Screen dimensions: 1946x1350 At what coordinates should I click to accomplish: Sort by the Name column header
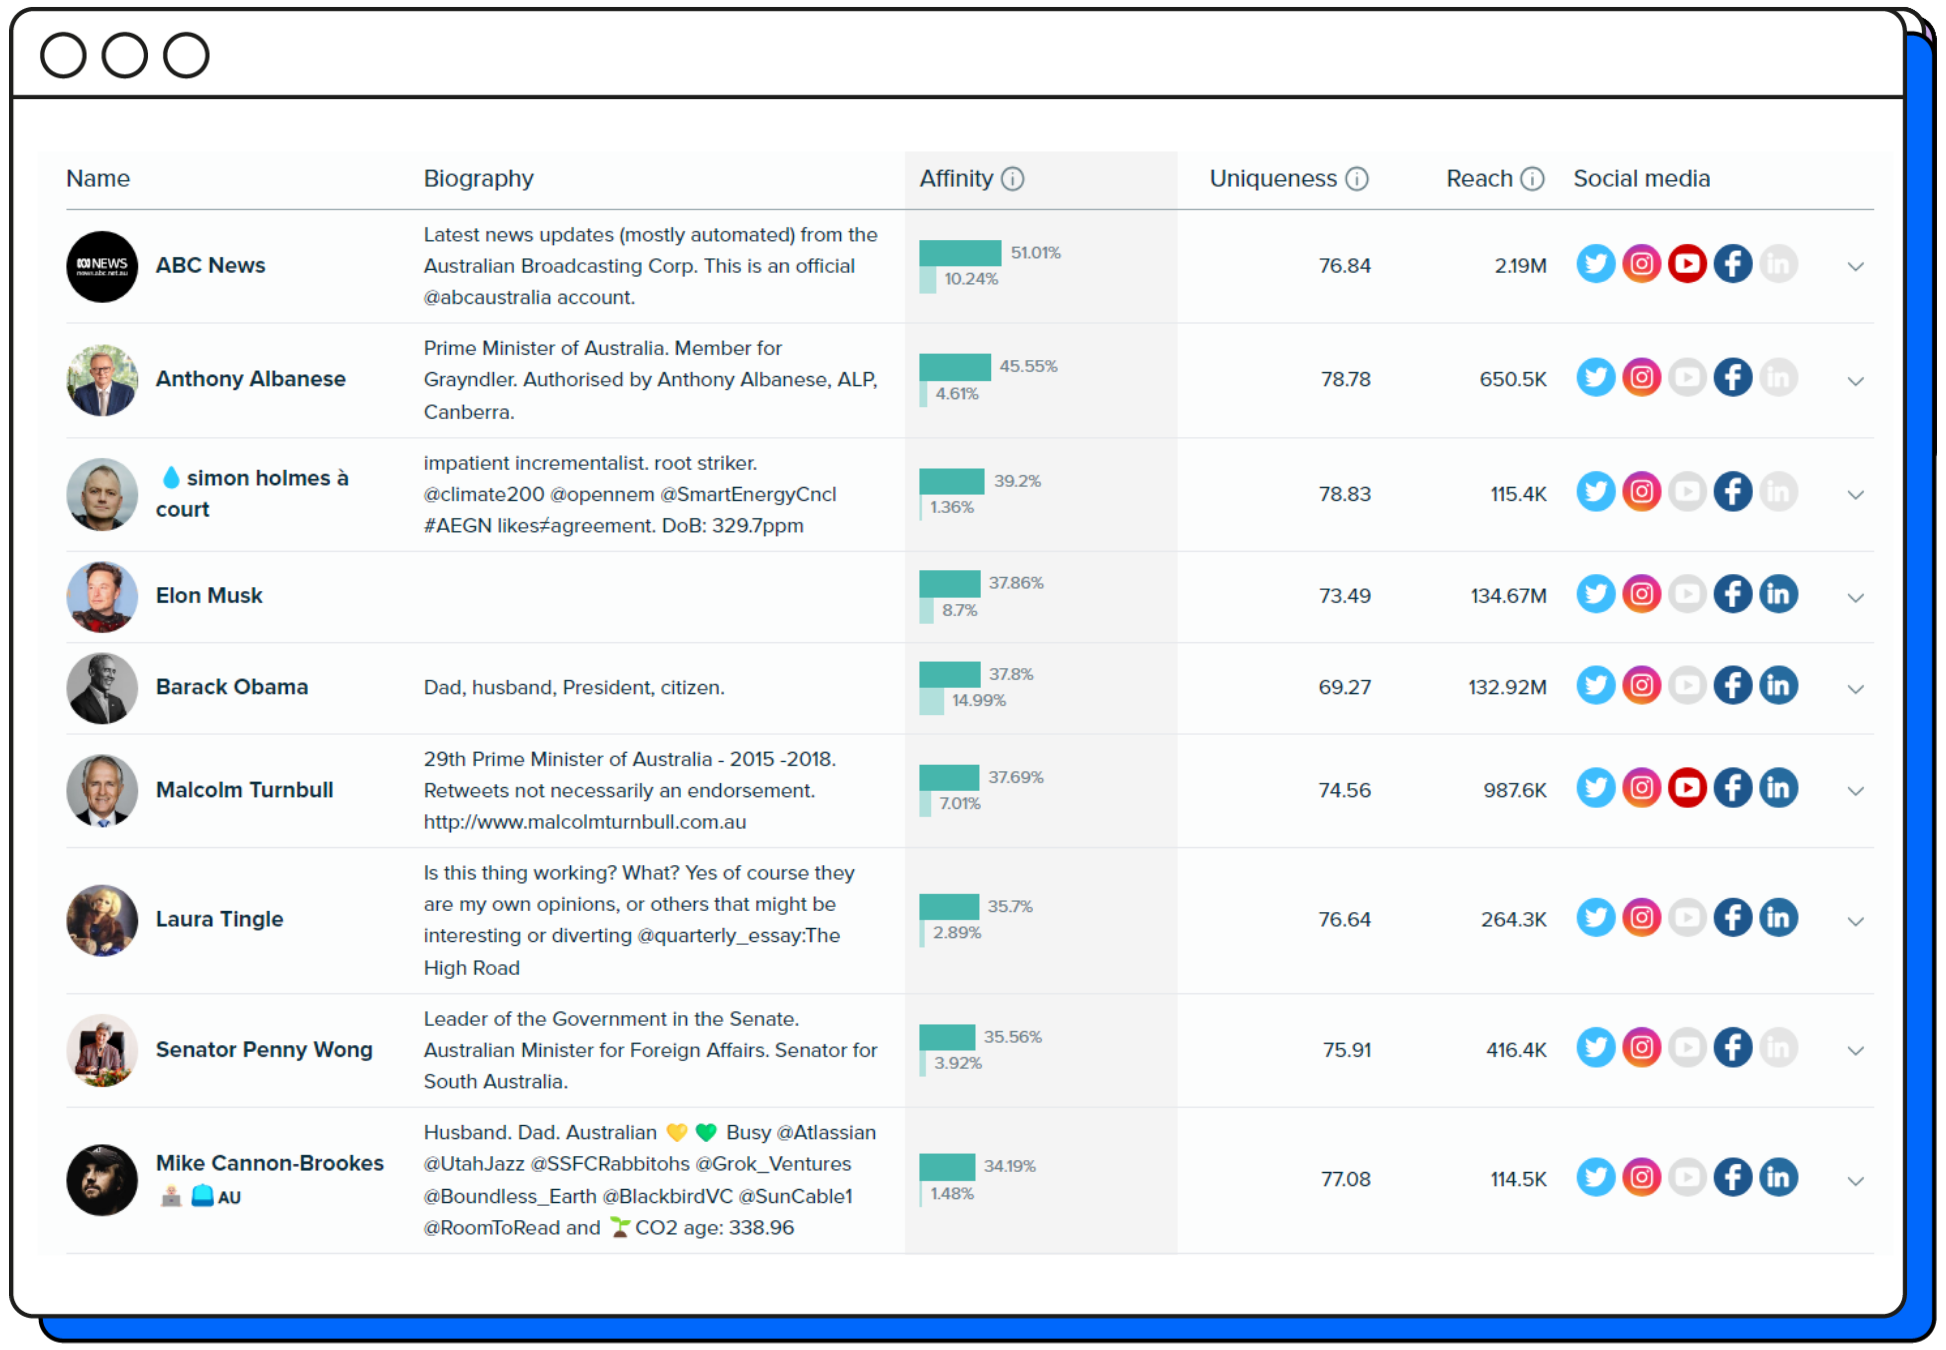[98, 178]
